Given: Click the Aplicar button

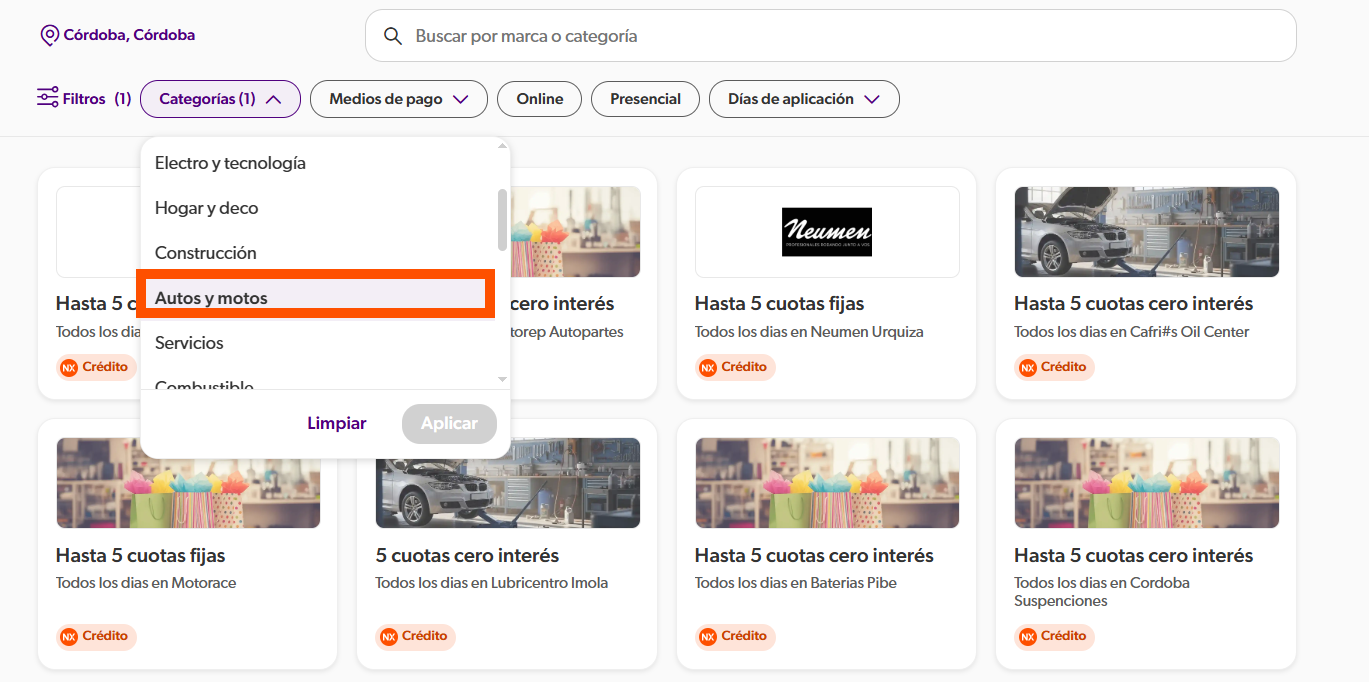Looking at the screenshot, I should tap(449, 424).
